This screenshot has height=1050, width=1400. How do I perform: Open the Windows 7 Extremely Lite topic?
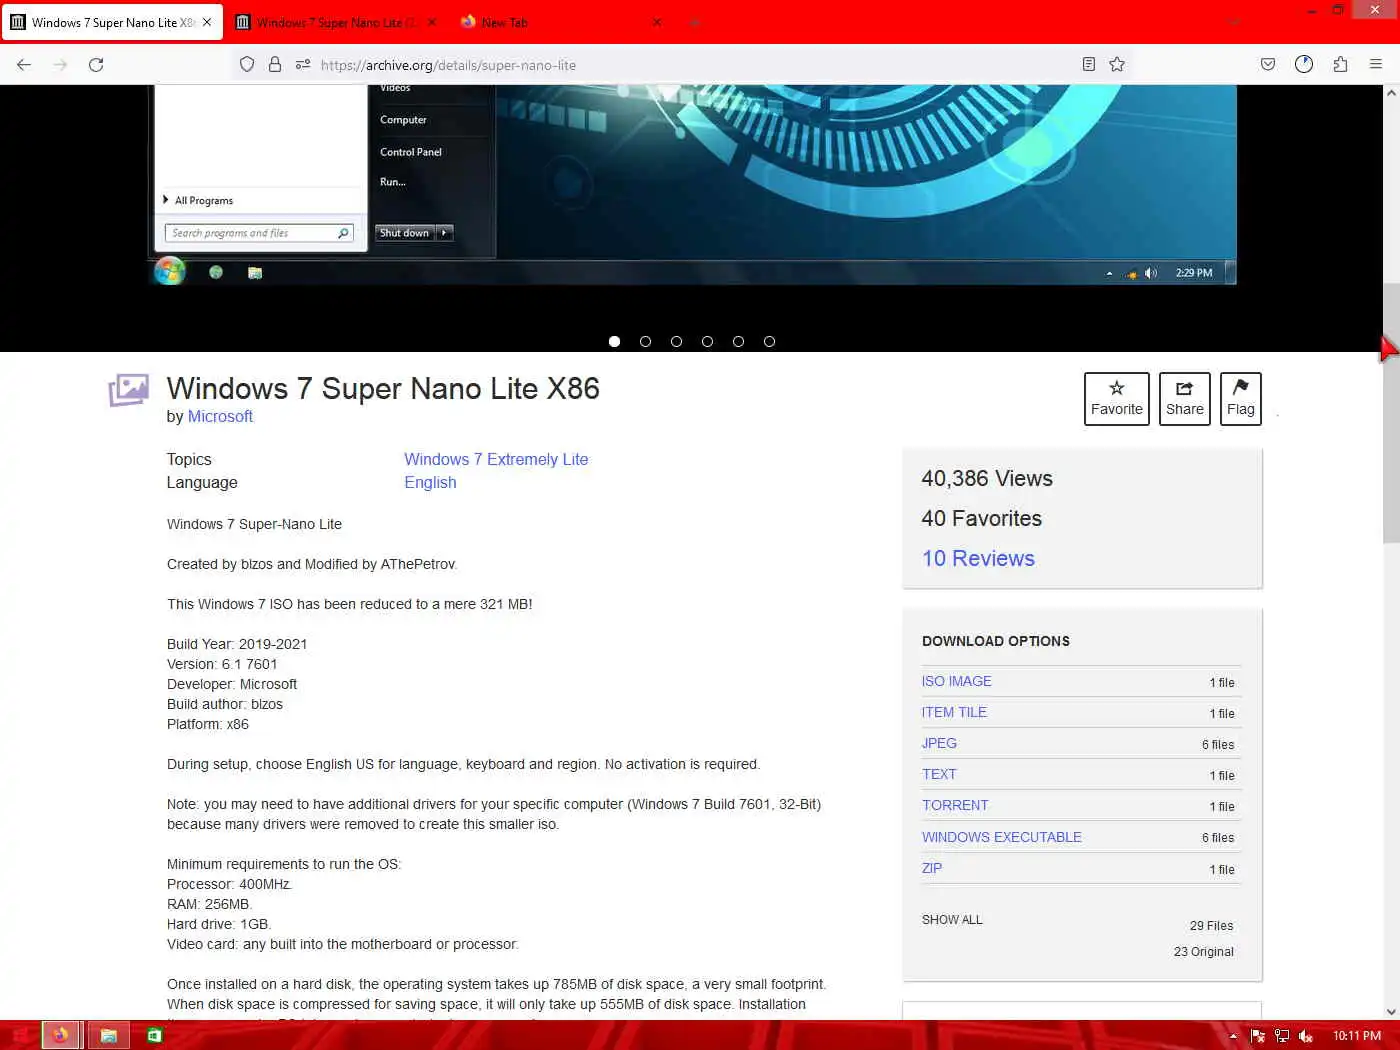tap(496, 459)
